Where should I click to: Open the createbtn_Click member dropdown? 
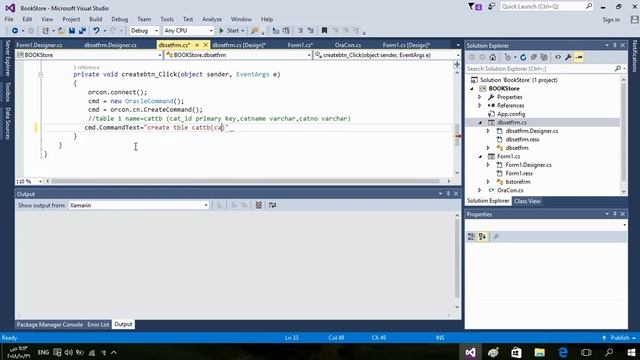point(387,55)
